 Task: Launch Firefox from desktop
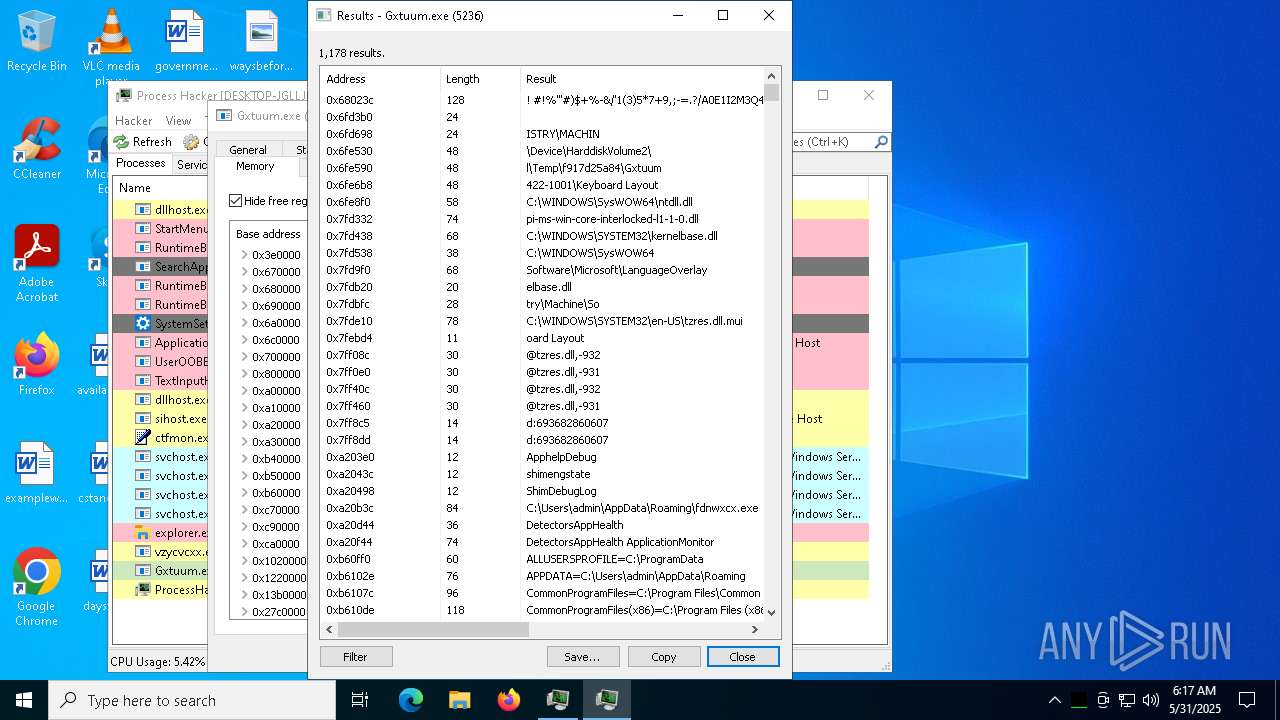[x=37, y=365]
